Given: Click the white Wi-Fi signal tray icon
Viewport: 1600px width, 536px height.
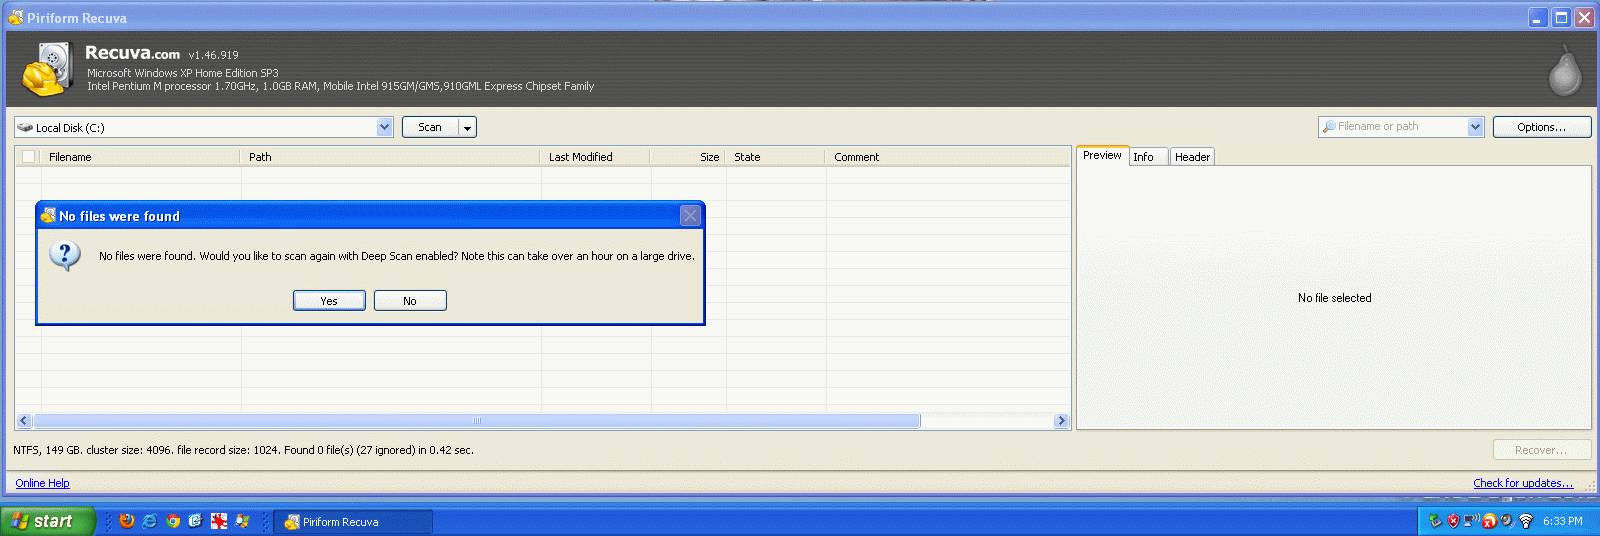Looking at the screenshot, I should coord(1525,521).
